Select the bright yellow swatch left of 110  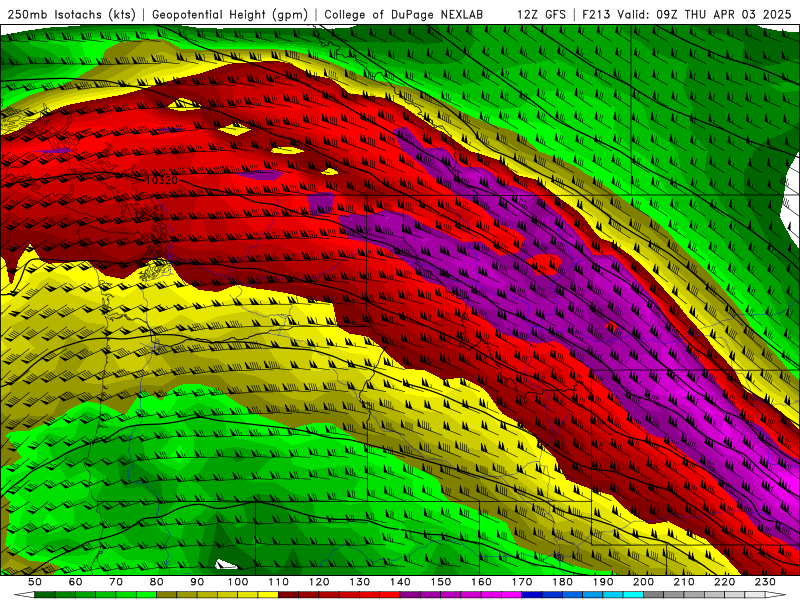[x=268, y=594]
